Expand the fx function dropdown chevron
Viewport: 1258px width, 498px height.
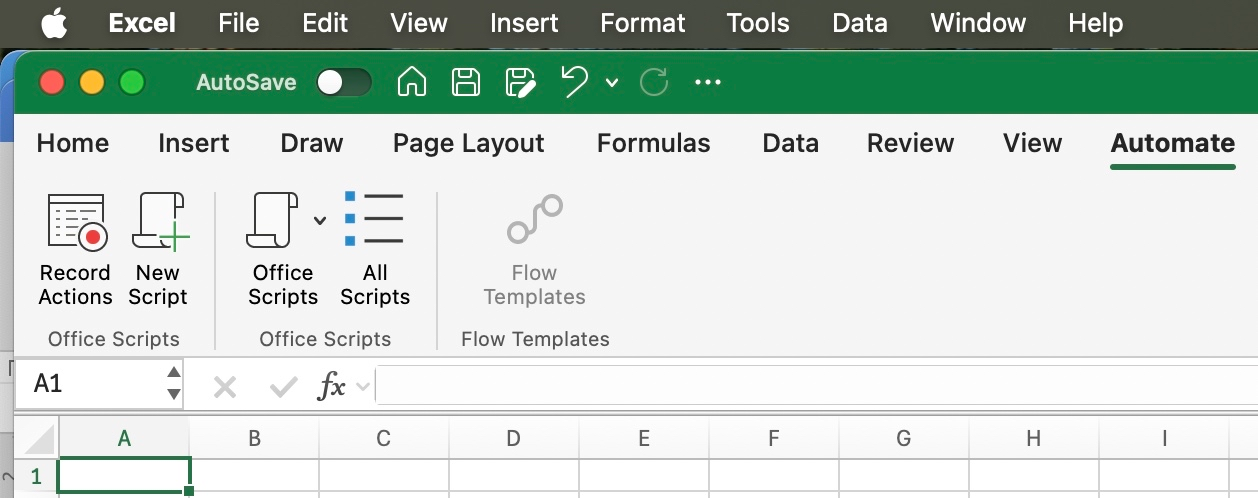[363, 386]
